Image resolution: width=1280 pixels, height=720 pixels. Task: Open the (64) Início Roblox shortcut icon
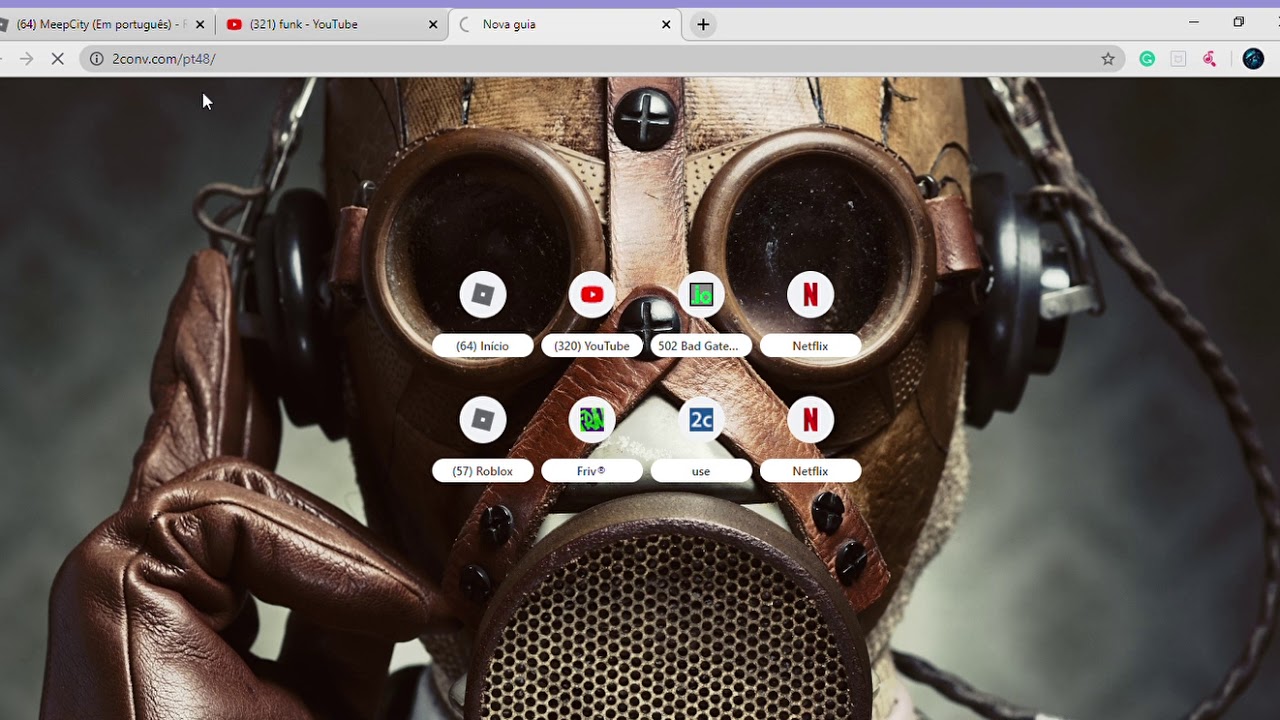(x=483, y=295)
